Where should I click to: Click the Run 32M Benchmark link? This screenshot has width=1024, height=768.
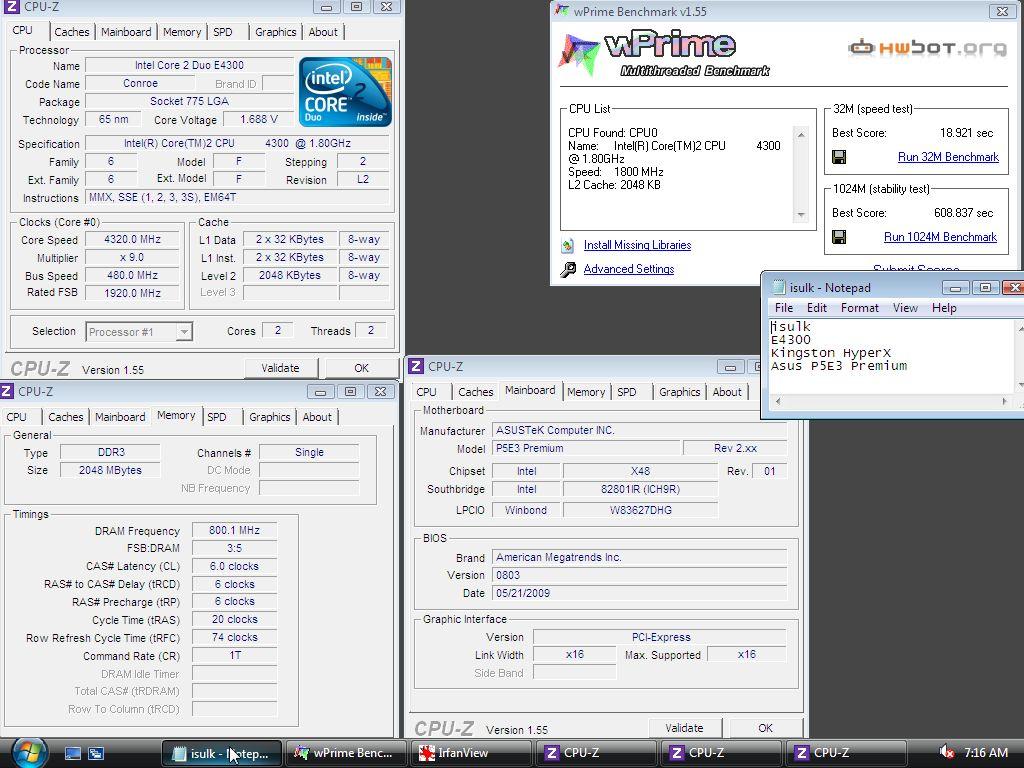click(x=948, y=157)
